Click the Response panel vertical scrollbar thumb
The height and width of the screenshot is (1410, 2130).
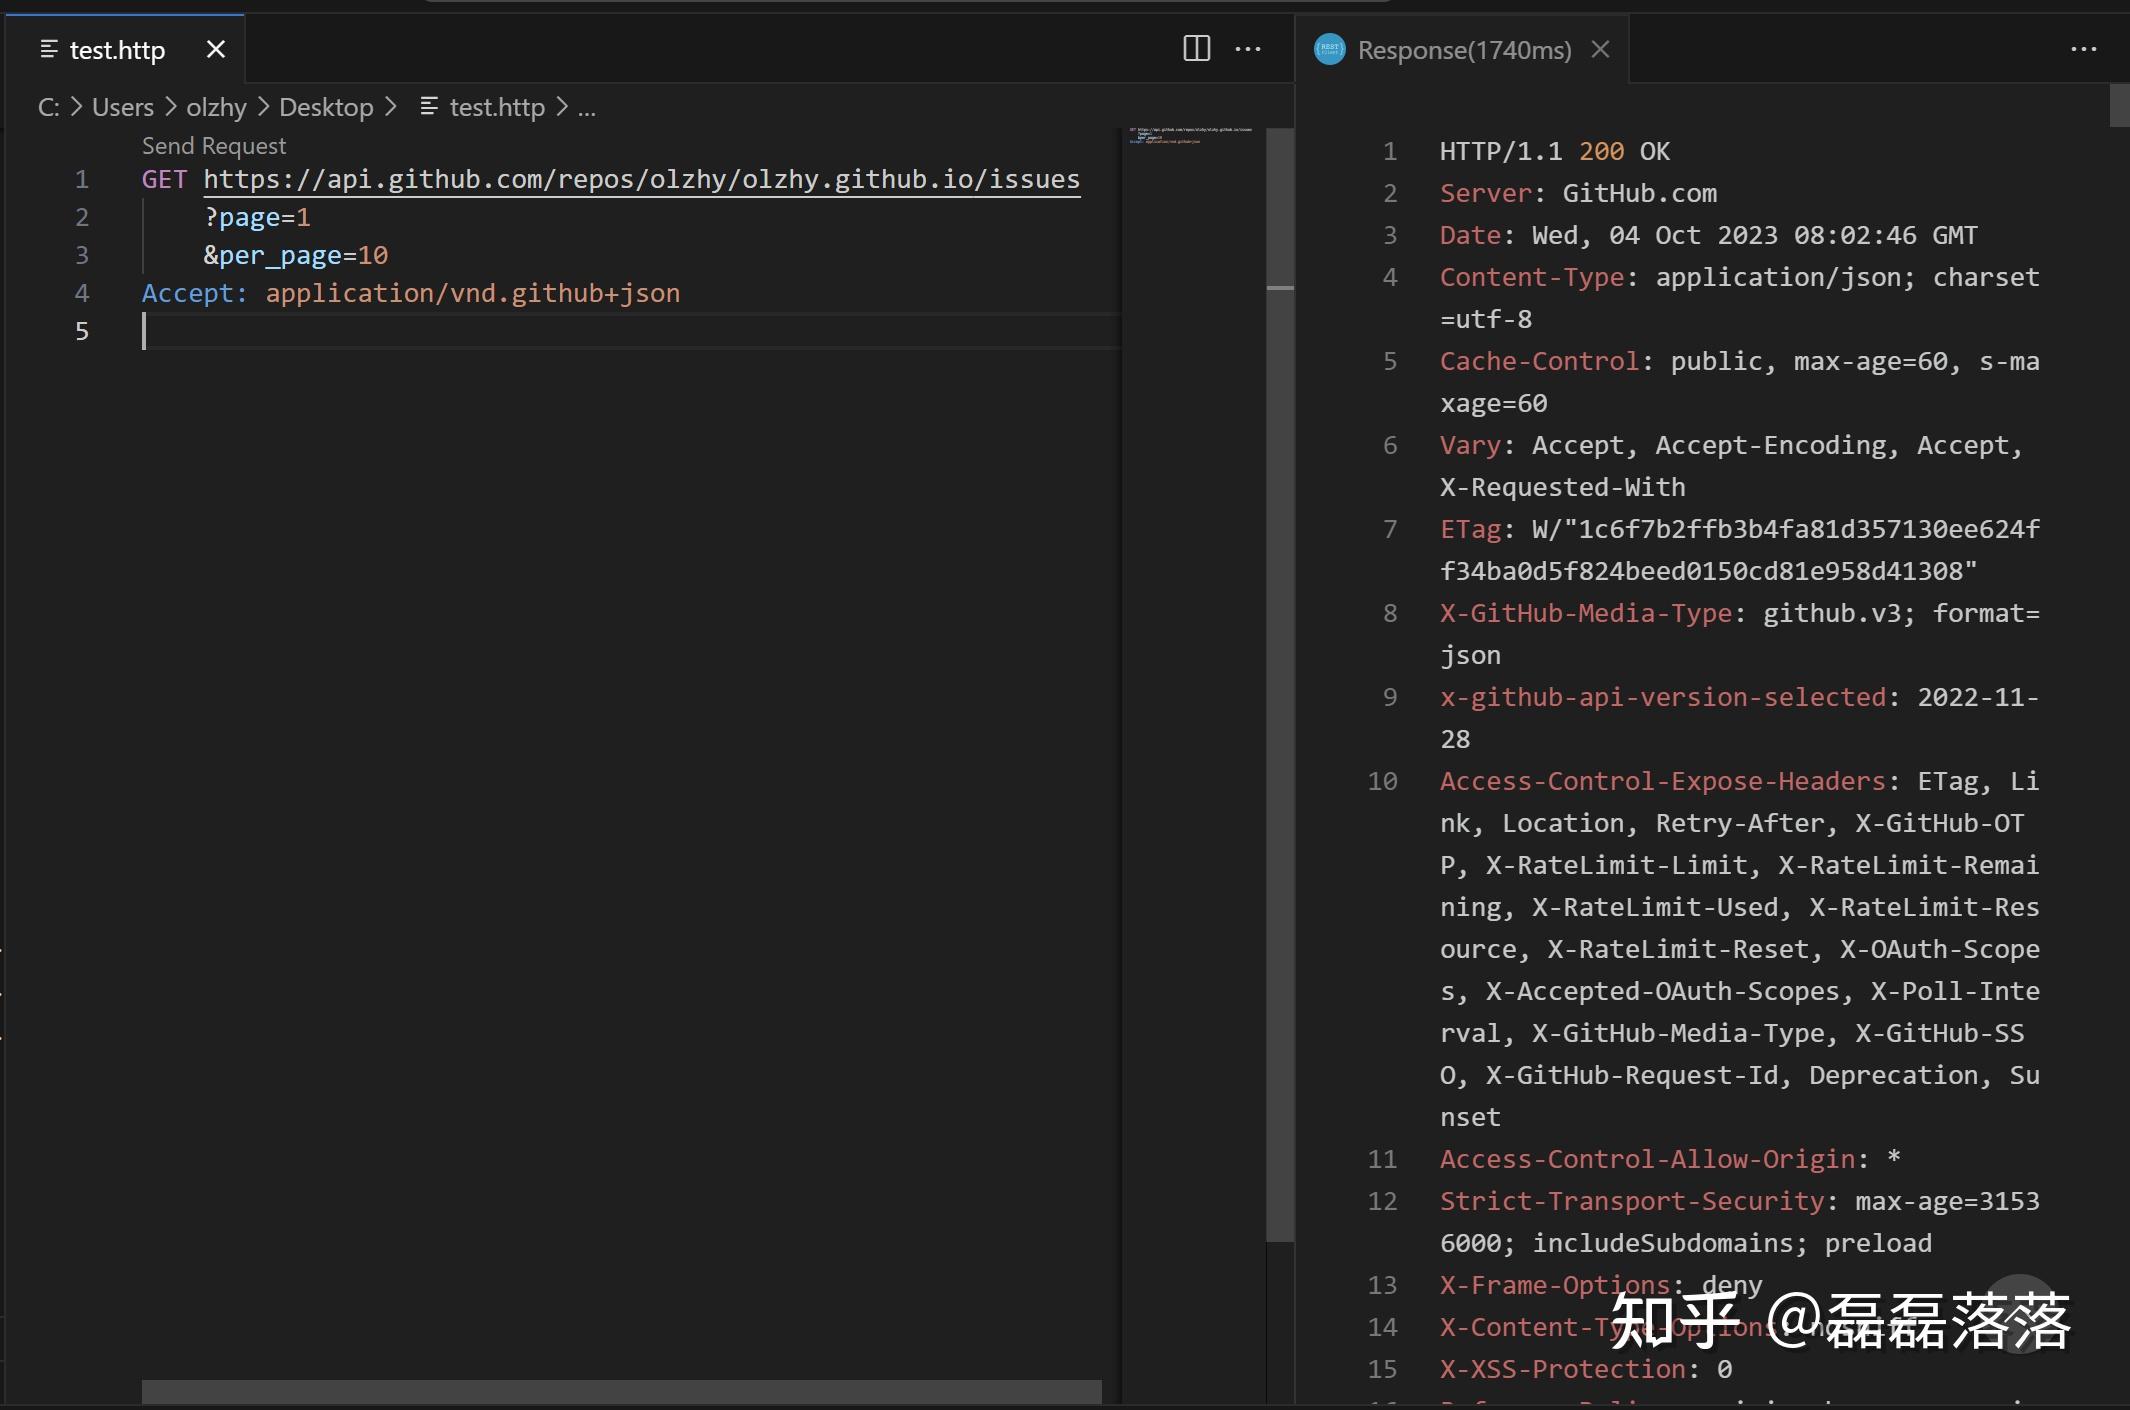[x=2119, y=105]
